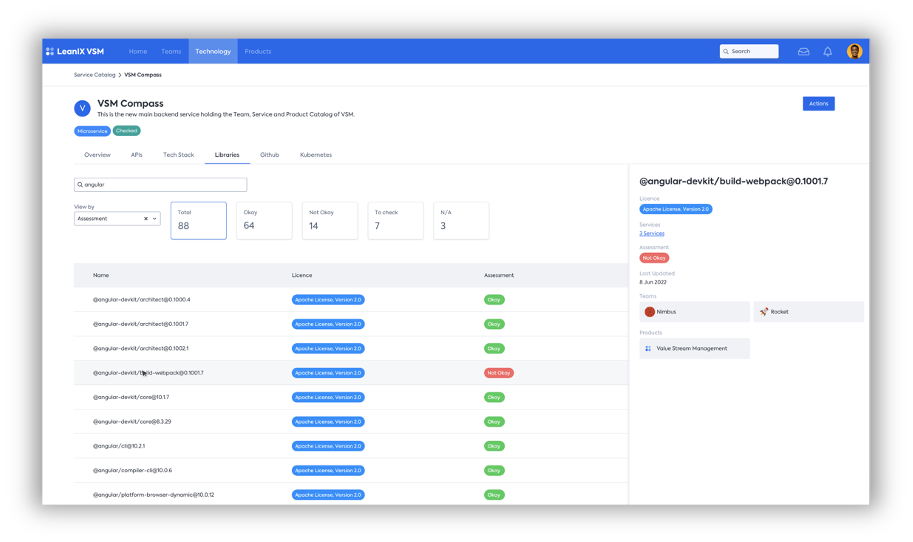Switch to the APIs tab
This screenshot has height=542, width=913.
pyautogui.click(x=136, y=155)
